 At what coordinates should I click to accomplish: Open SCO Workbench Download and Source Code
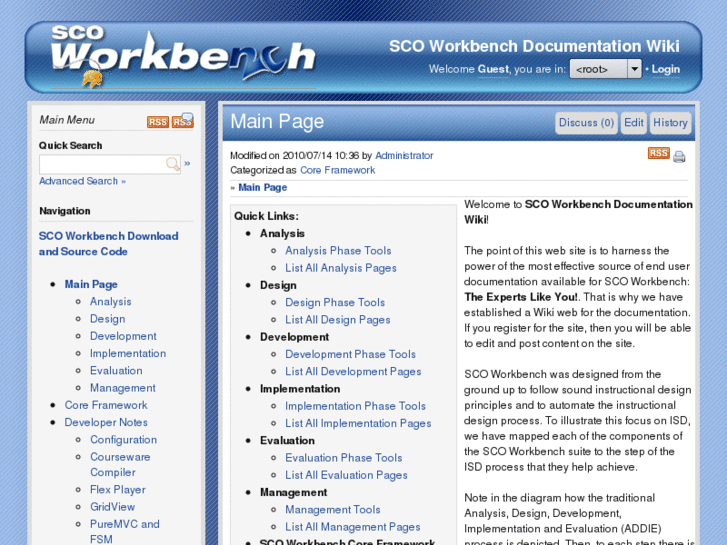point(108,244)
